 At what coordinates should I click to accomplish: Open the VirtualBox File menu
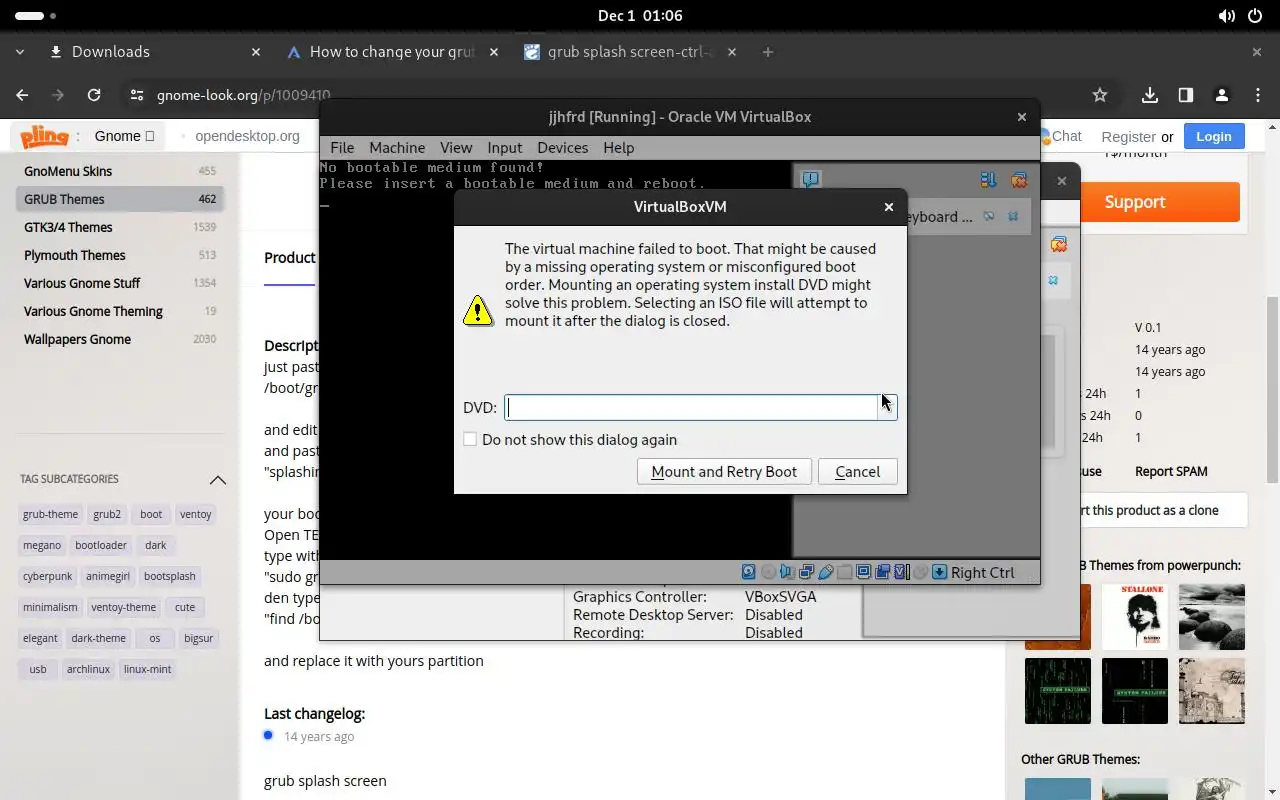[342, 147]
